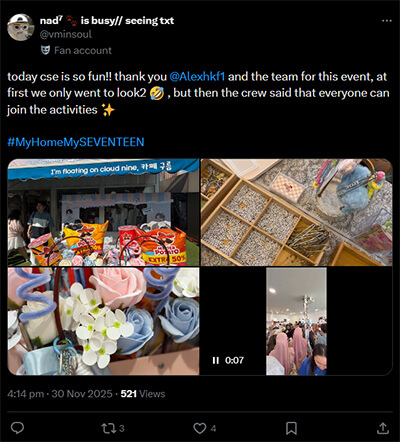Open the Fan account label
Image resolution: width=400 pixels, height=442 pixels.
pos(83,51)
